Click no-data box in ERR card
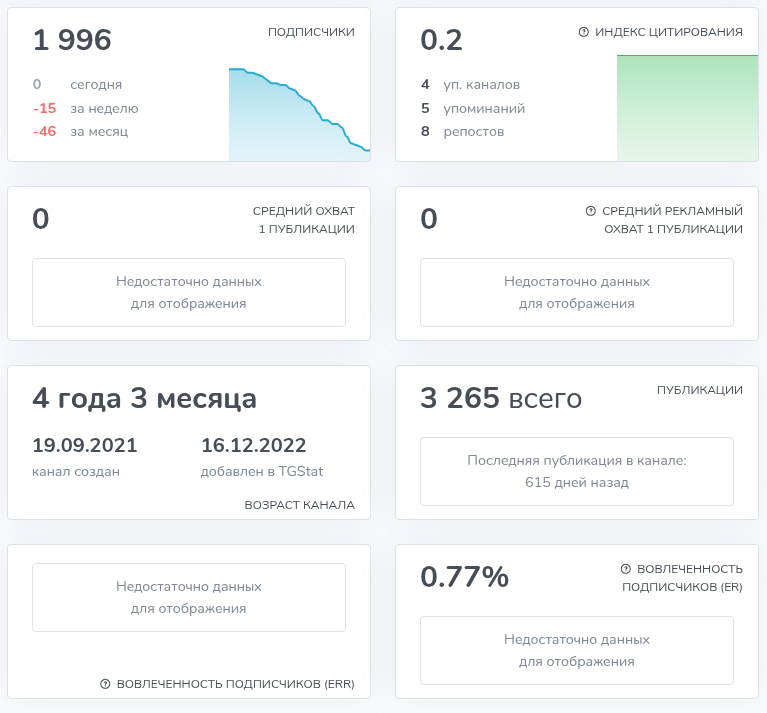Viewport: 767px width, 713px height. coord(189,598)
